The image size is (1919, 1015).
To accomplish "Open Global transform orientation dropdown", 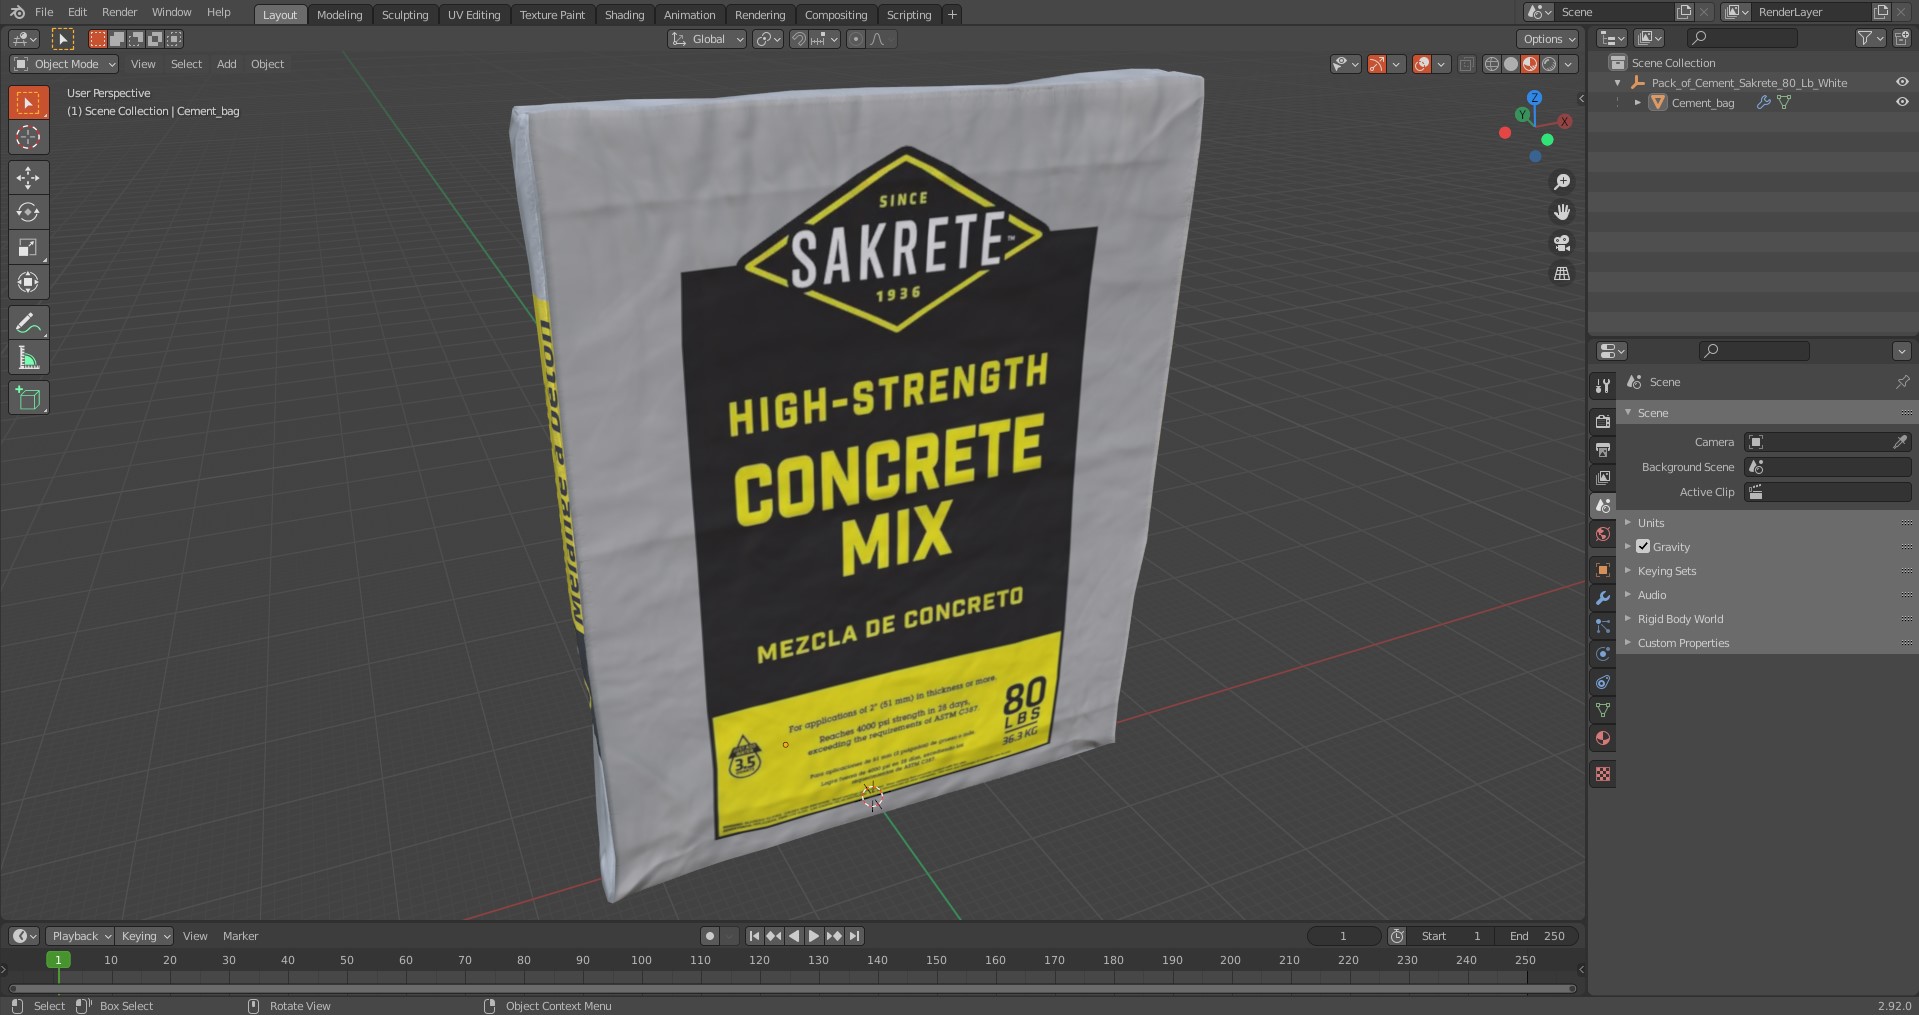I will click(x=707, y=39).
